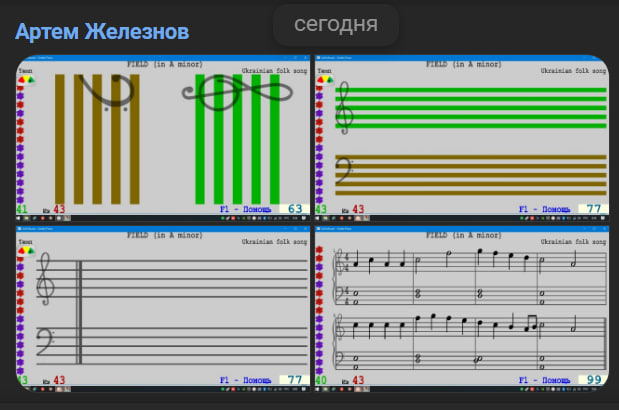
Task: Click the green number 40 in sheet music image
Action: click(x=321, y=380)
